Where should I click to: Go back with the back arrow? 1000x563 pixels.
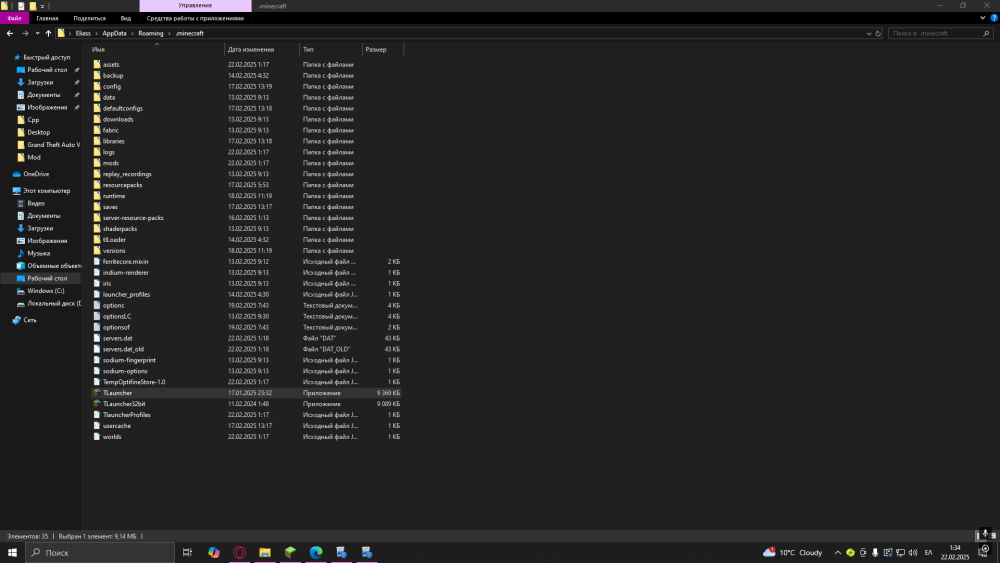(x=10, y=33)
